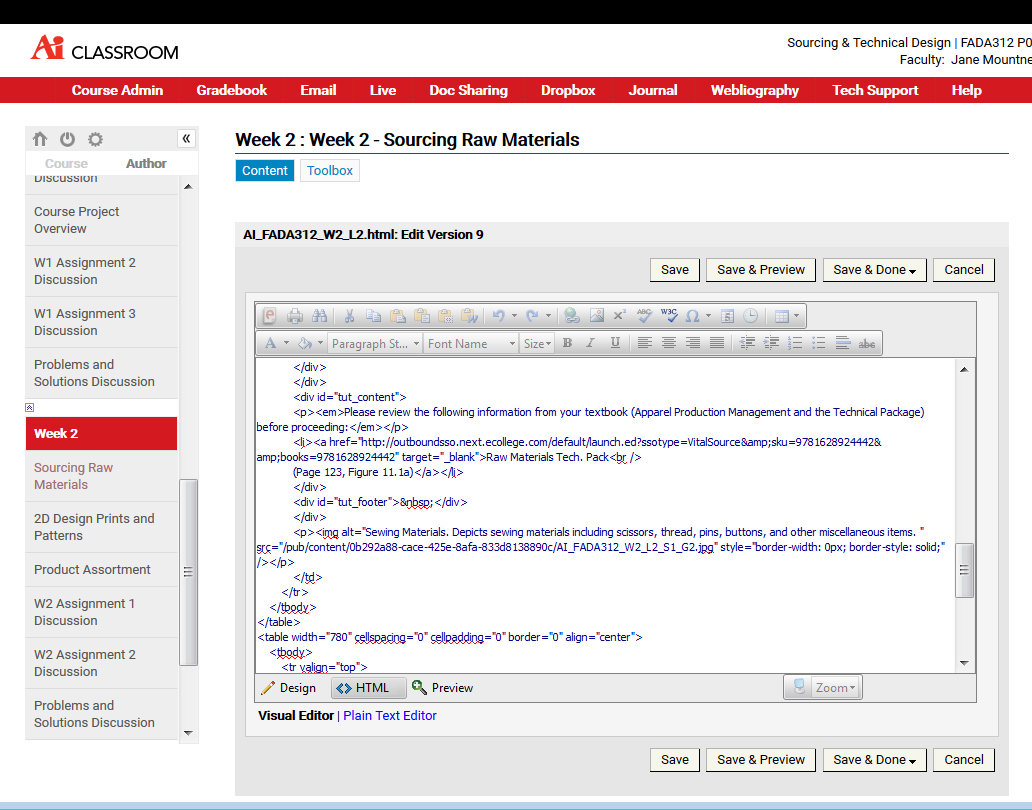The width and height of the screenshot is (1032, 810).
Task: Open the Gradebook menu
Action: coord(231,90)
